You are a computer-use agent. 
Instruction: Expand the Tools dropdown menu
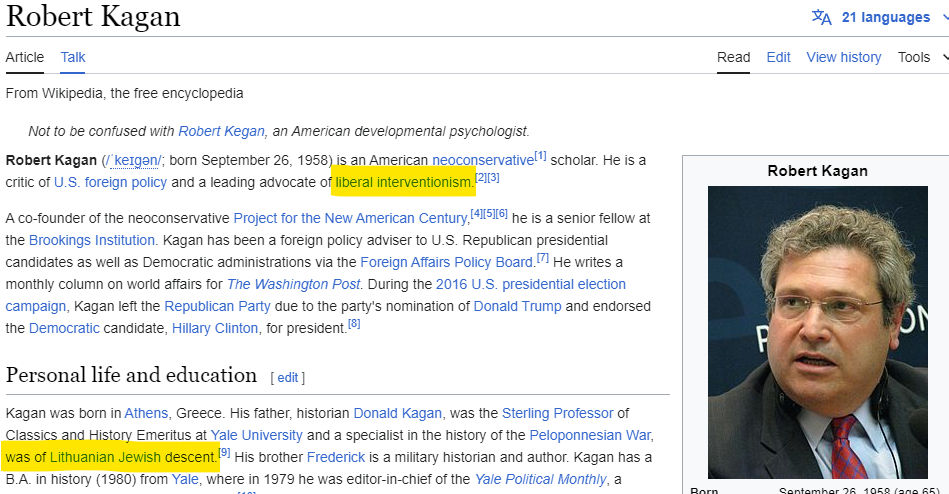click(x=922, y=57)
